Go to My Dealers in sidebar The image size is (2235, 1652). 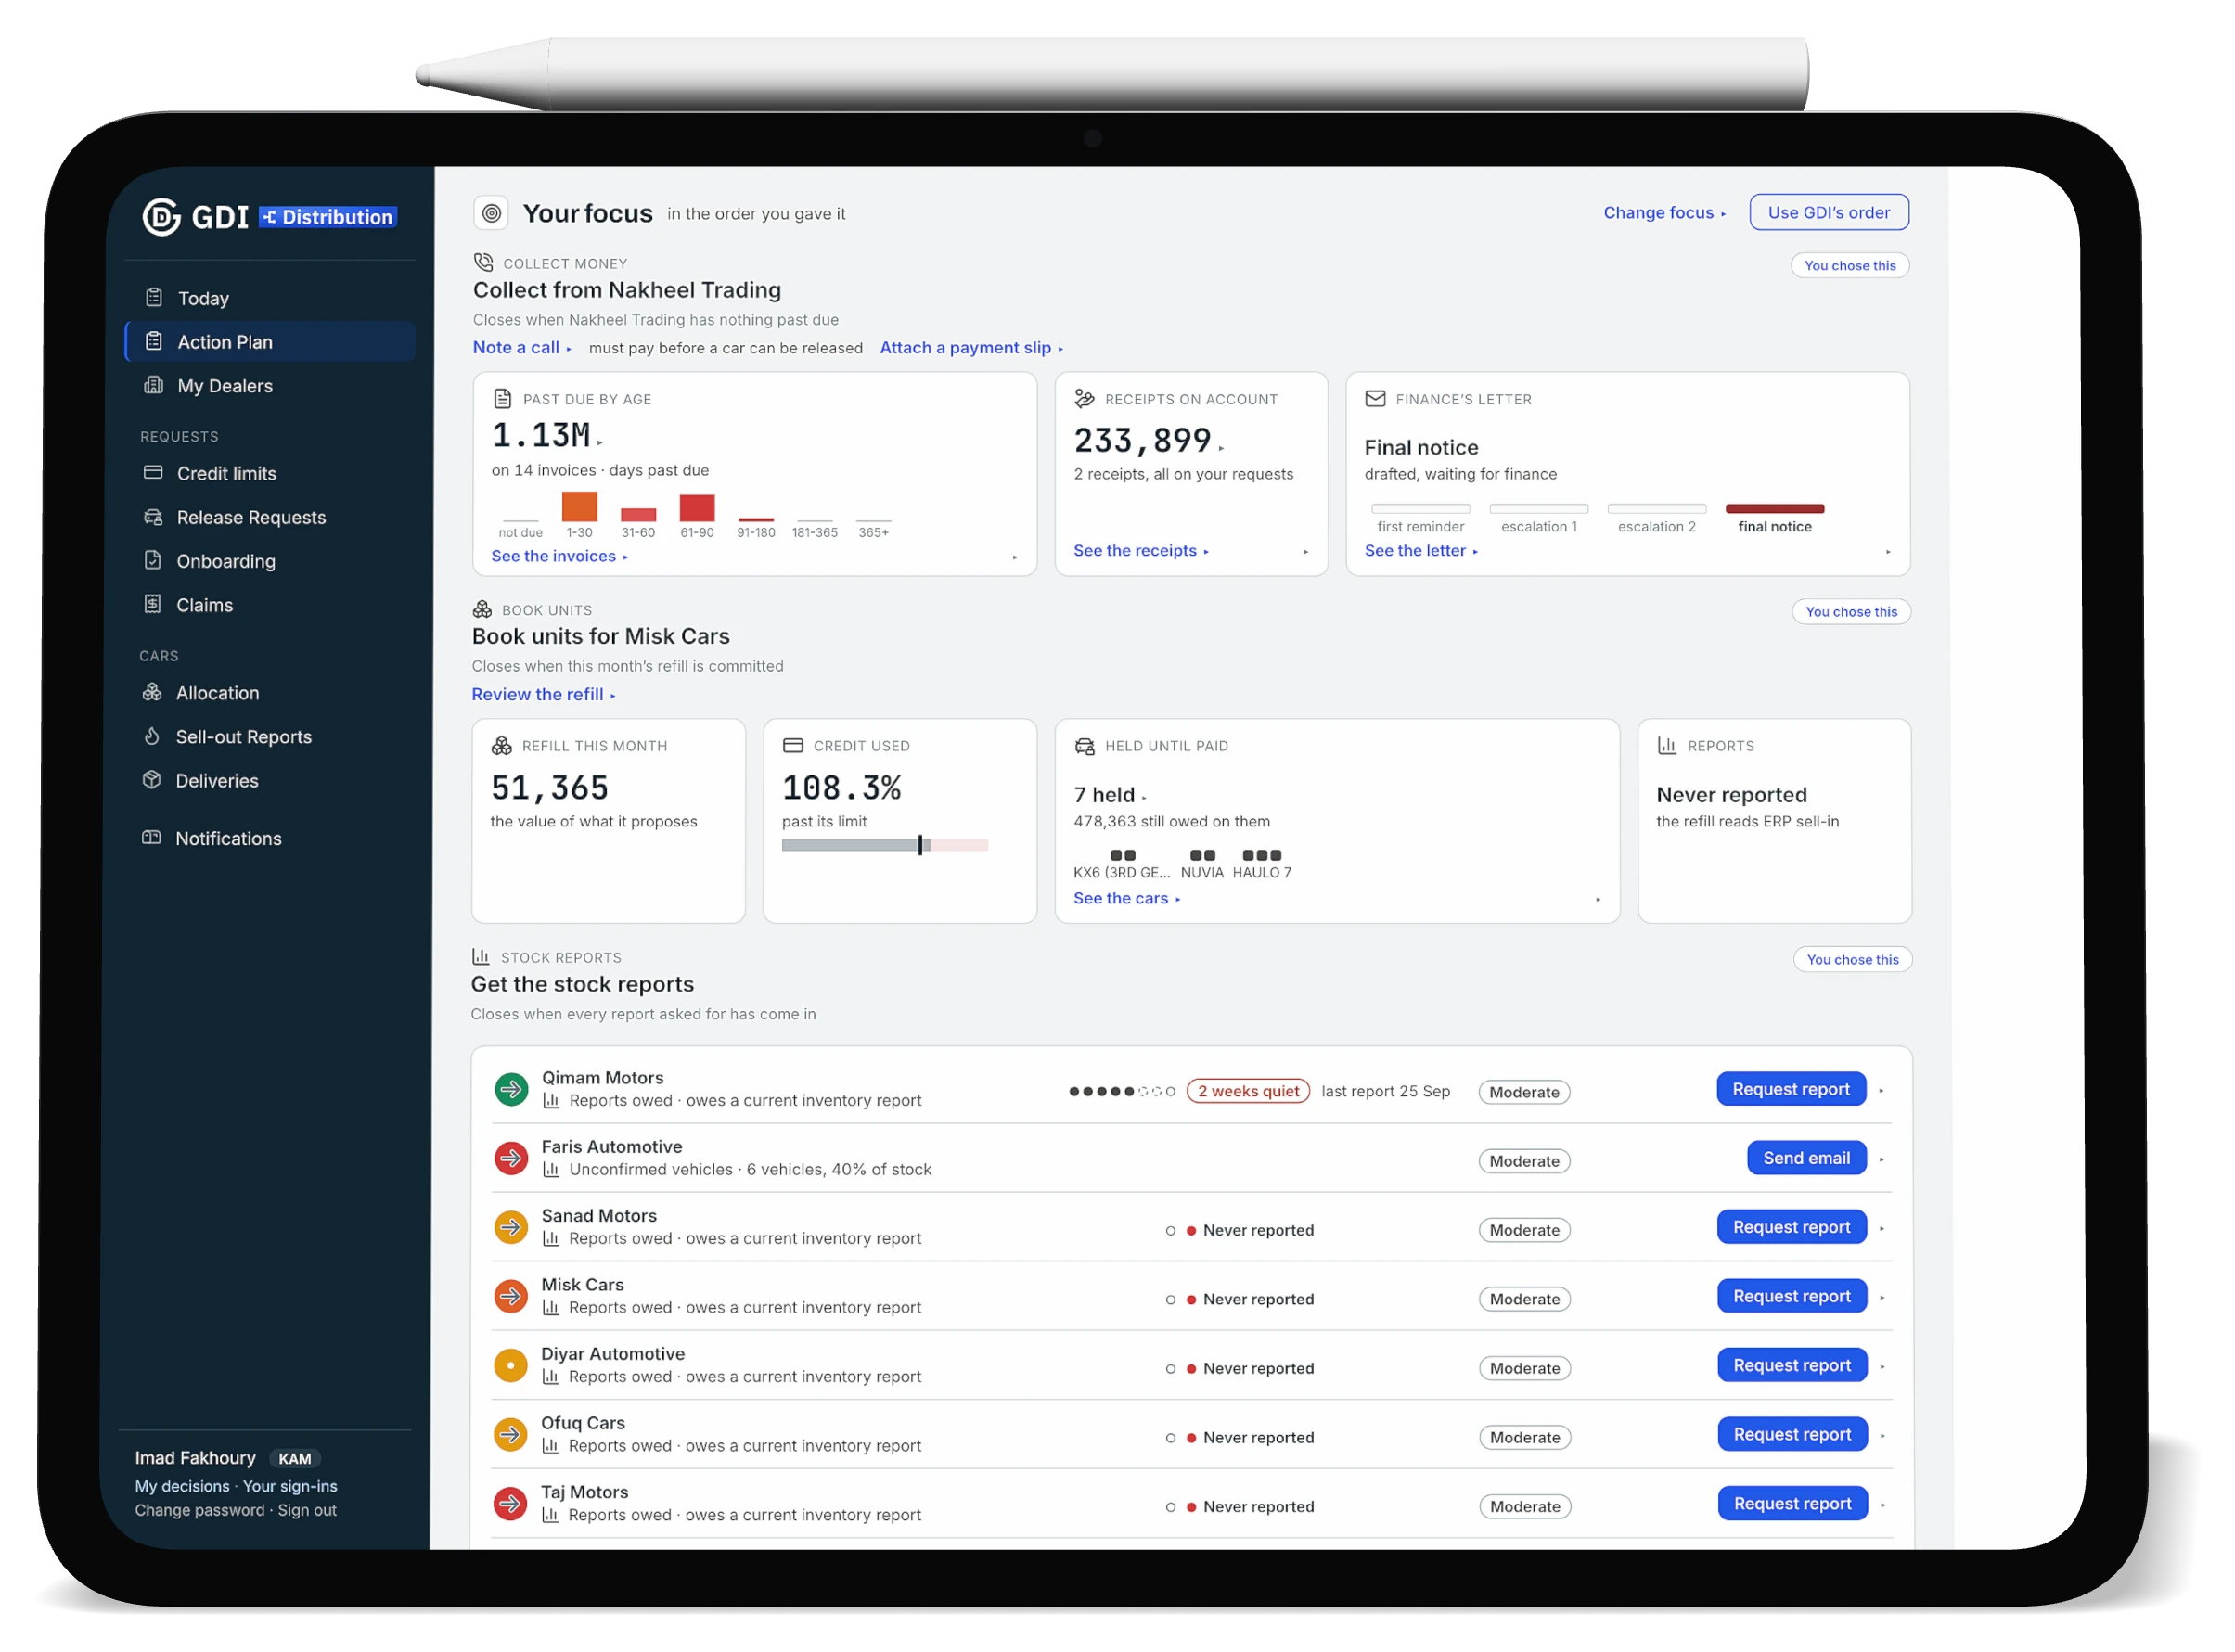[270, 386]
